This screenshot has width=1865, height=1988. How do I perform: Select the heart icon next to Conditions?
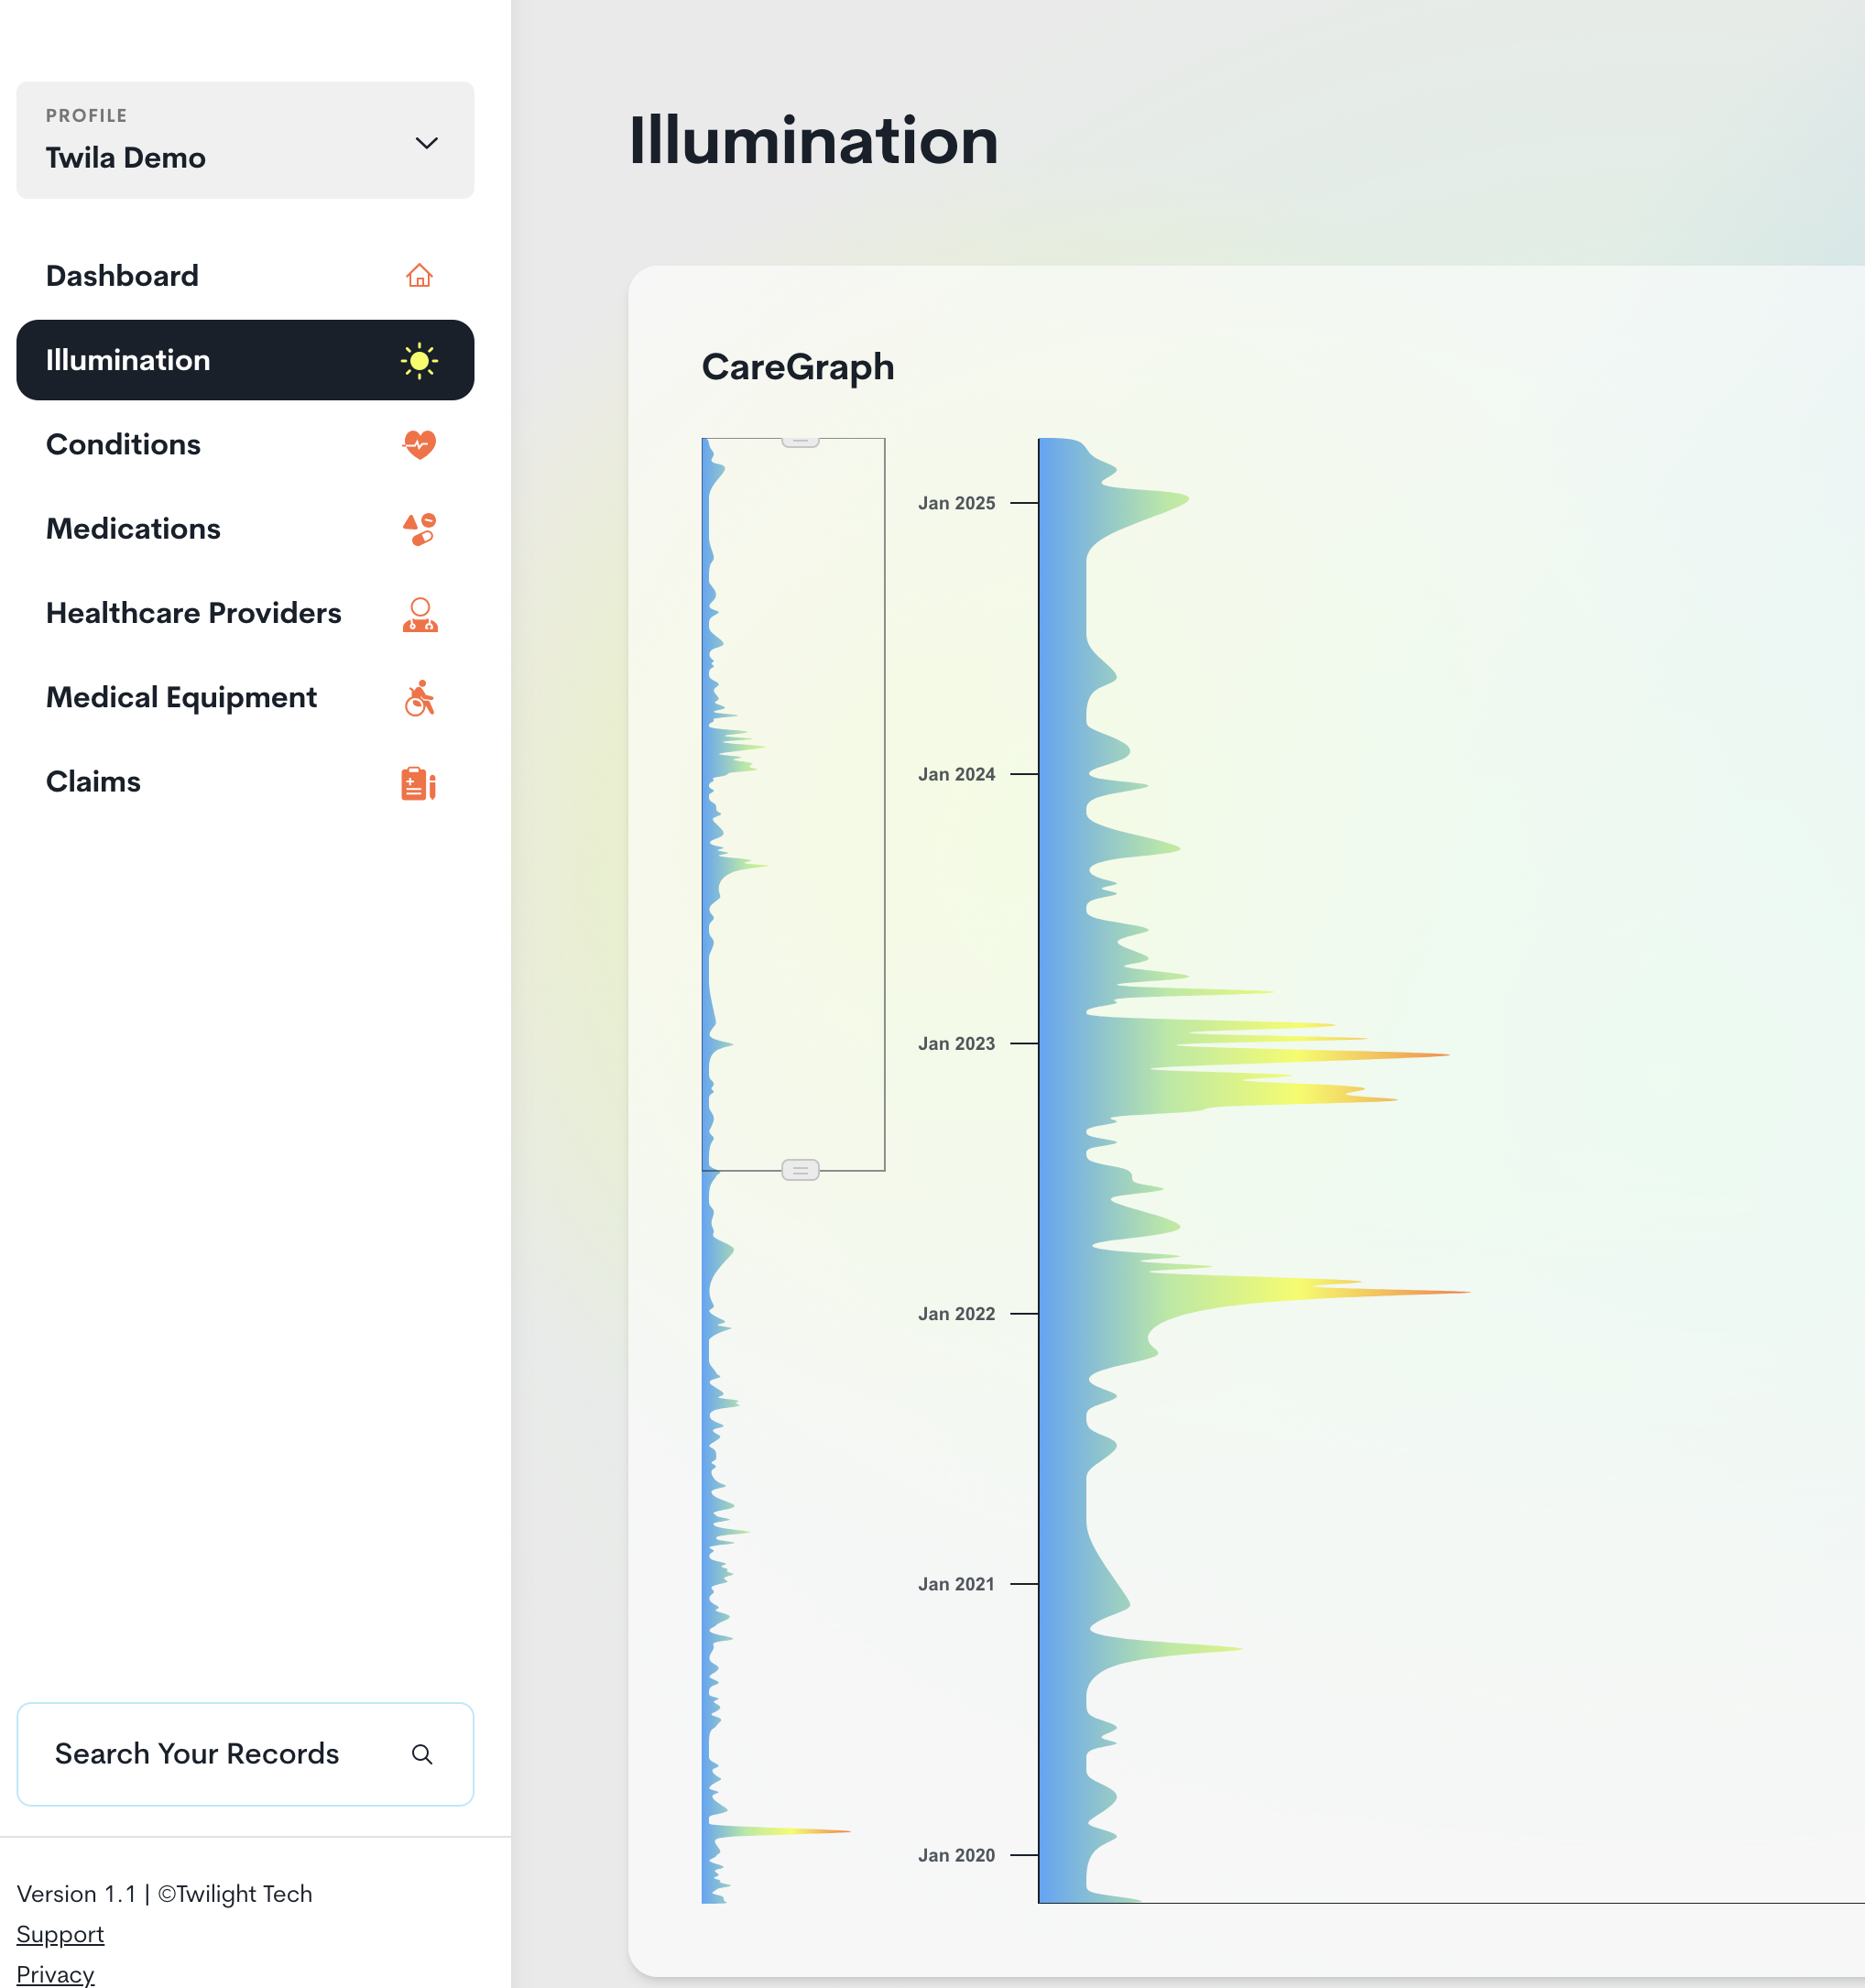pyautogui.click(x=420, y=445)
